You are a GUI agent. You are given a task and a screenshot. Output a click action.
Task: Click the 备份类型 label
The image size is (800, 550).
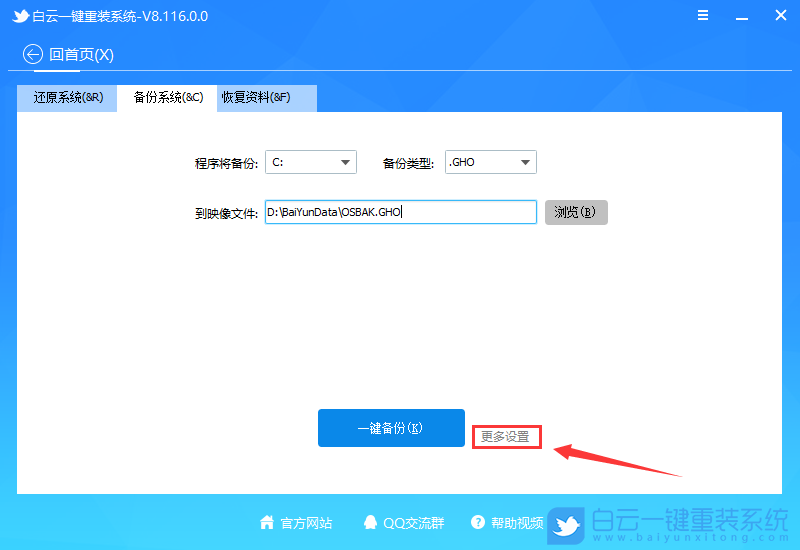(408, 163)
